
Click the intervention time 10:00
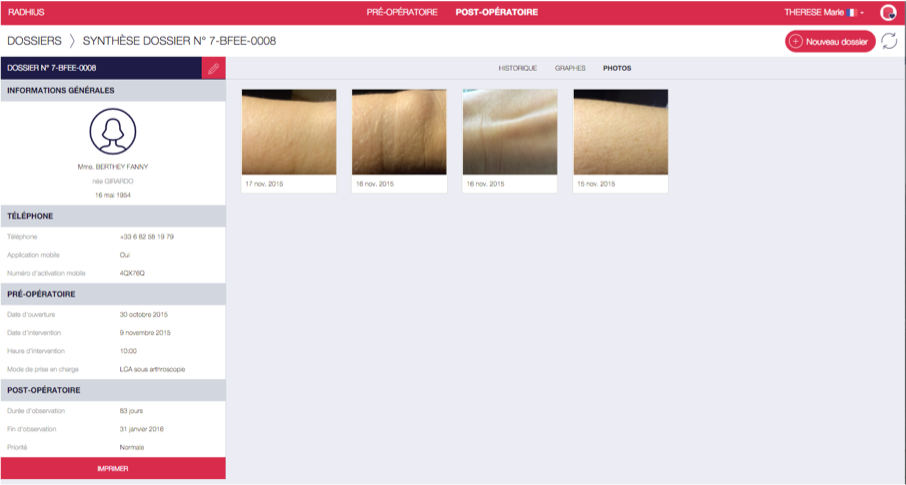pyautogui.click(x=128, y=351)
